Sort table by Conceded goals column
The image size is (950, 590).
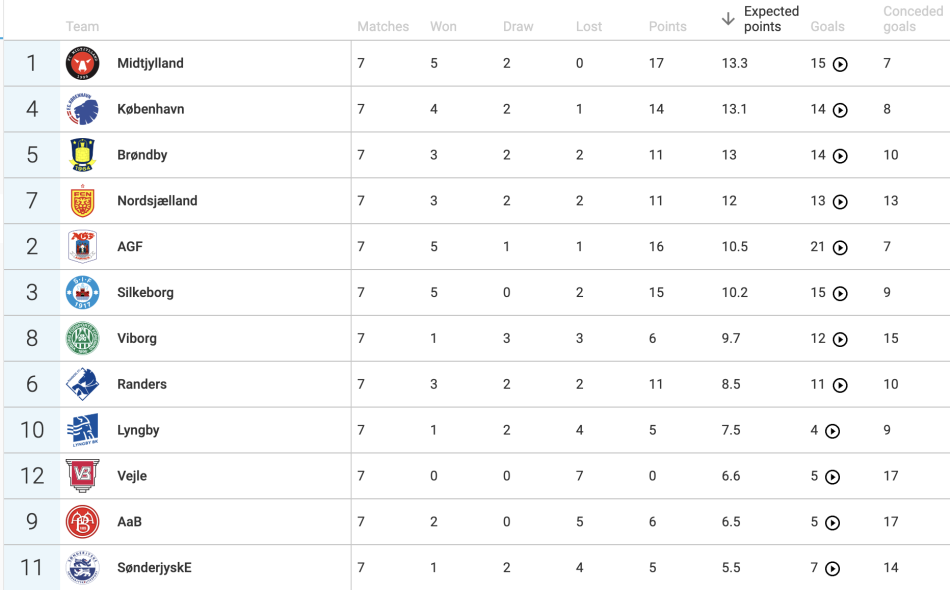(x=912, y=19)
